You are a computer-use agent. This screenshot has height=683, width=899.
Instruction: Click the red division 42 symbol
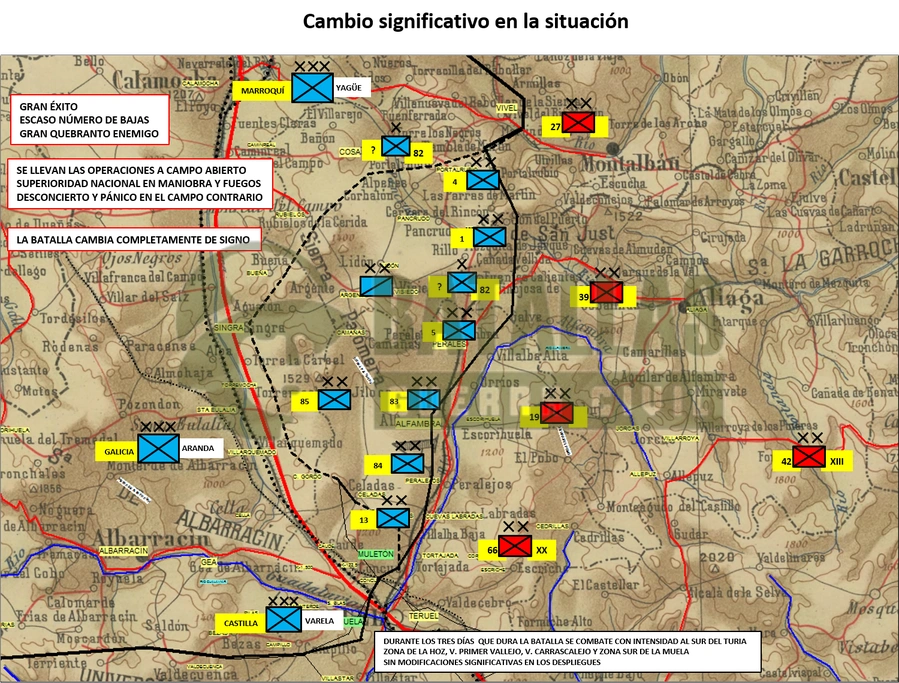tap(809, 457)
